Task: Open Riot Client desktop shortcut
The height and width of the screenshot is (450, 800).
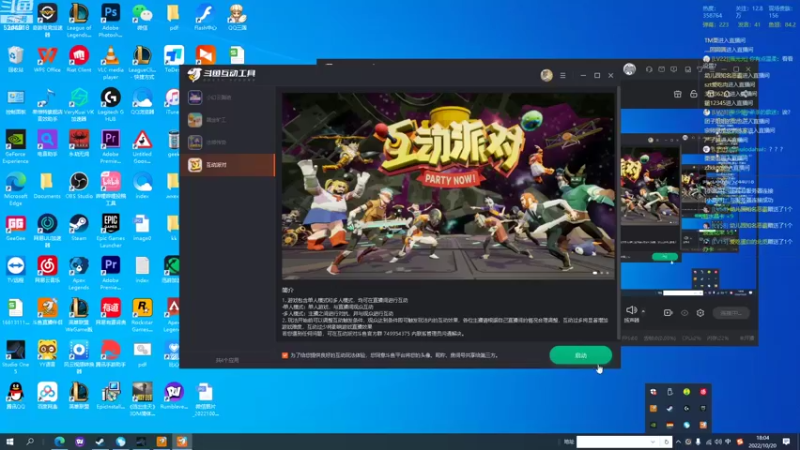Action: click(x=79, y=60)
